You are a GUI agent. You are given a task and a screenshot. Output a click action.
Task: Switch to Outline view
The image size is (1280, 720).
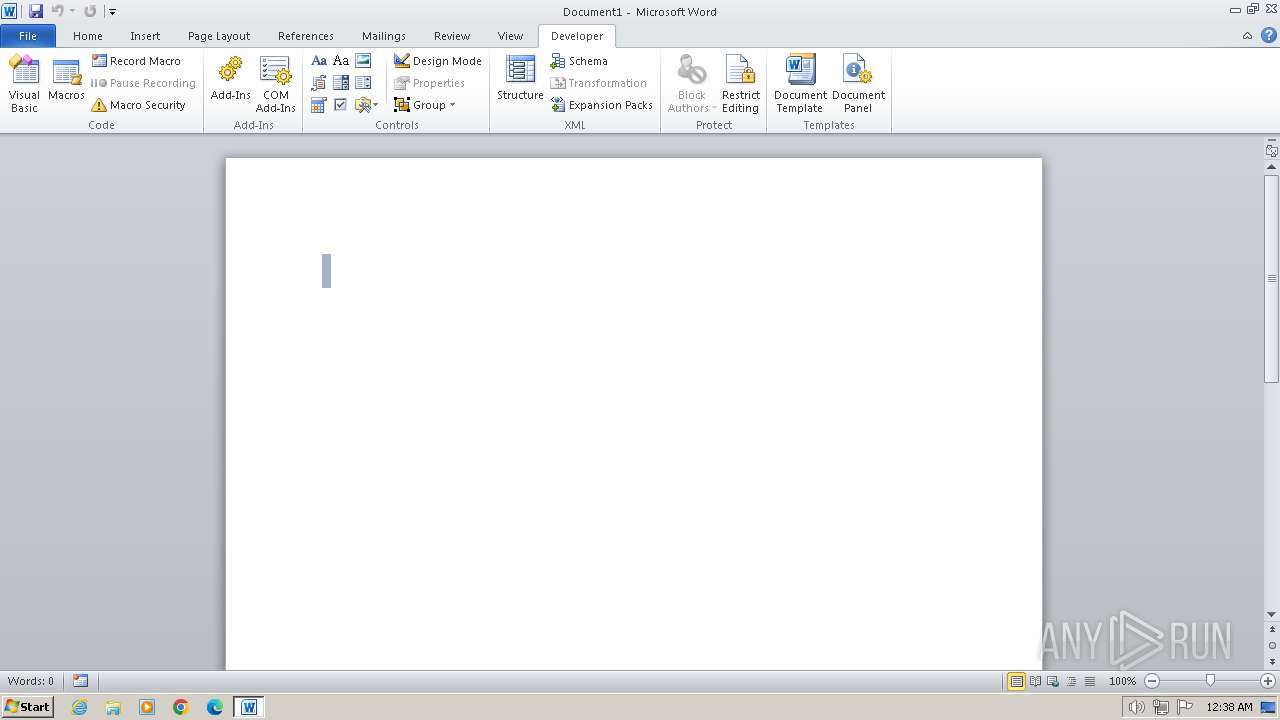pyautogui.click(x=1071, y=681)
